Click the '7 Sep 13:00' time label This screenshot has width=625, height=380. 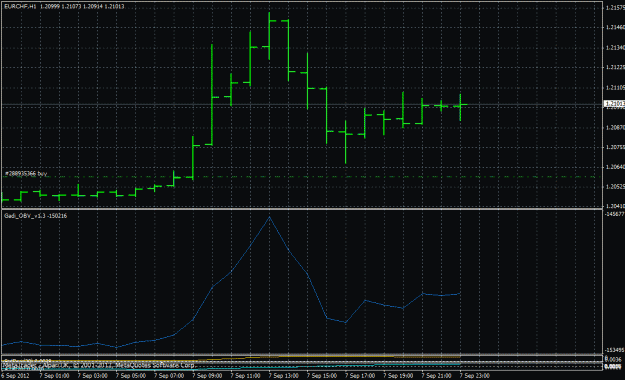(x=284, y=376)
